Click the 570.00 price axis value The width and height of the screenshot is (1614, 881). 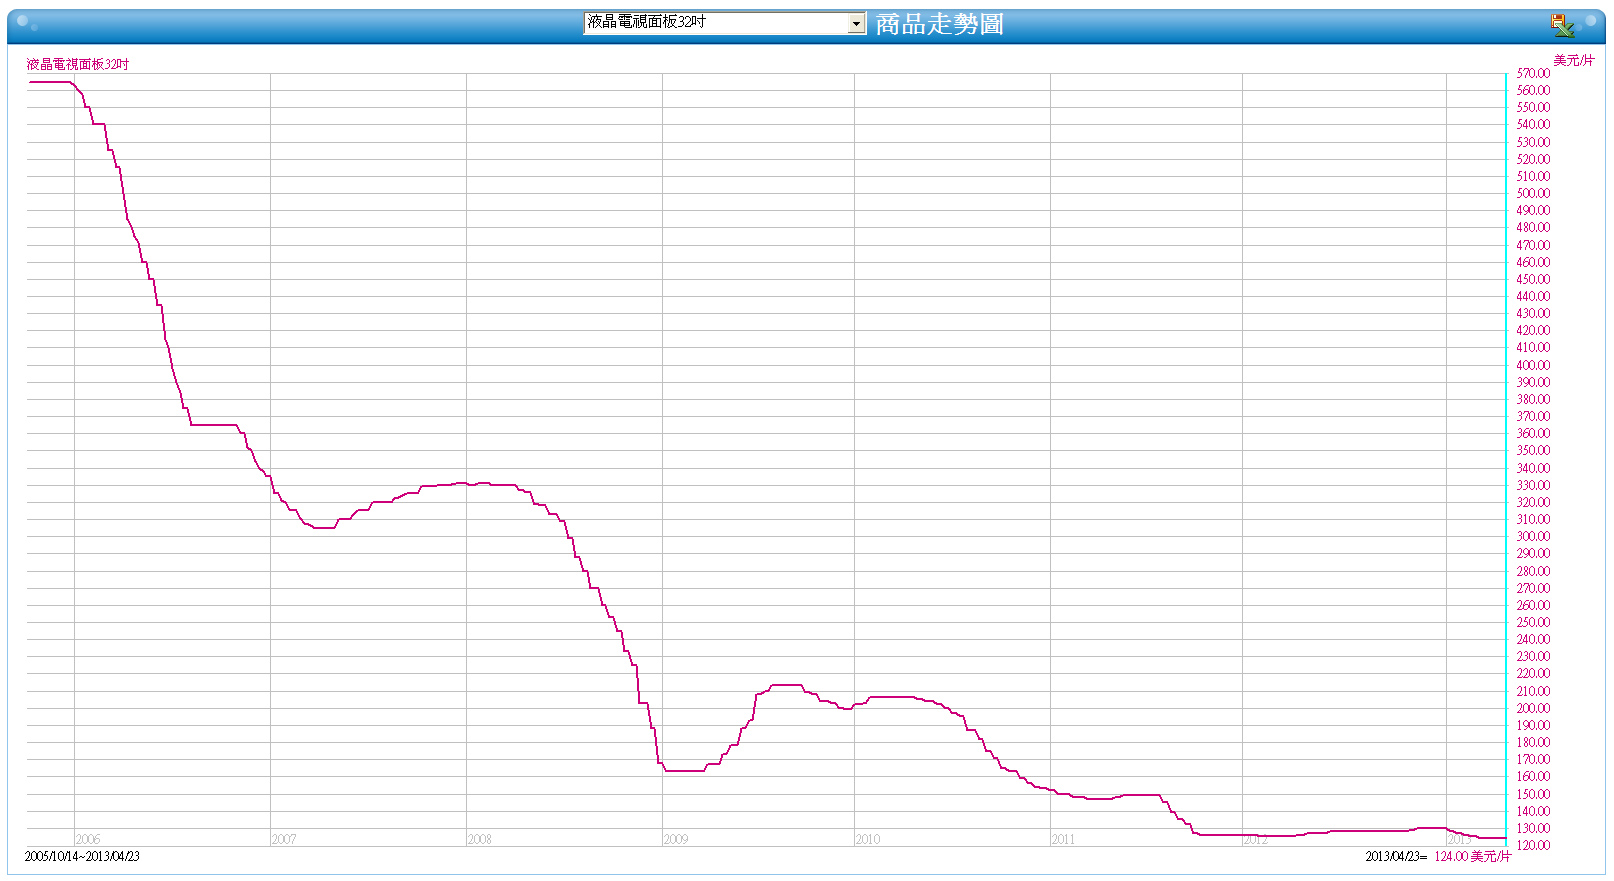[1533, 73]
